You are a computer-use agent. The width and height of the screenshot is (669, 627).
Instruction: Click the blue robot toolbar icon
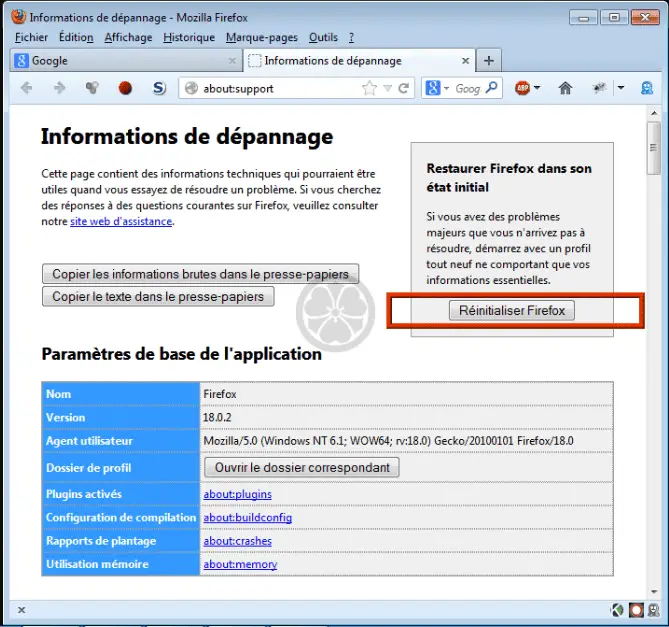(647, 88)
